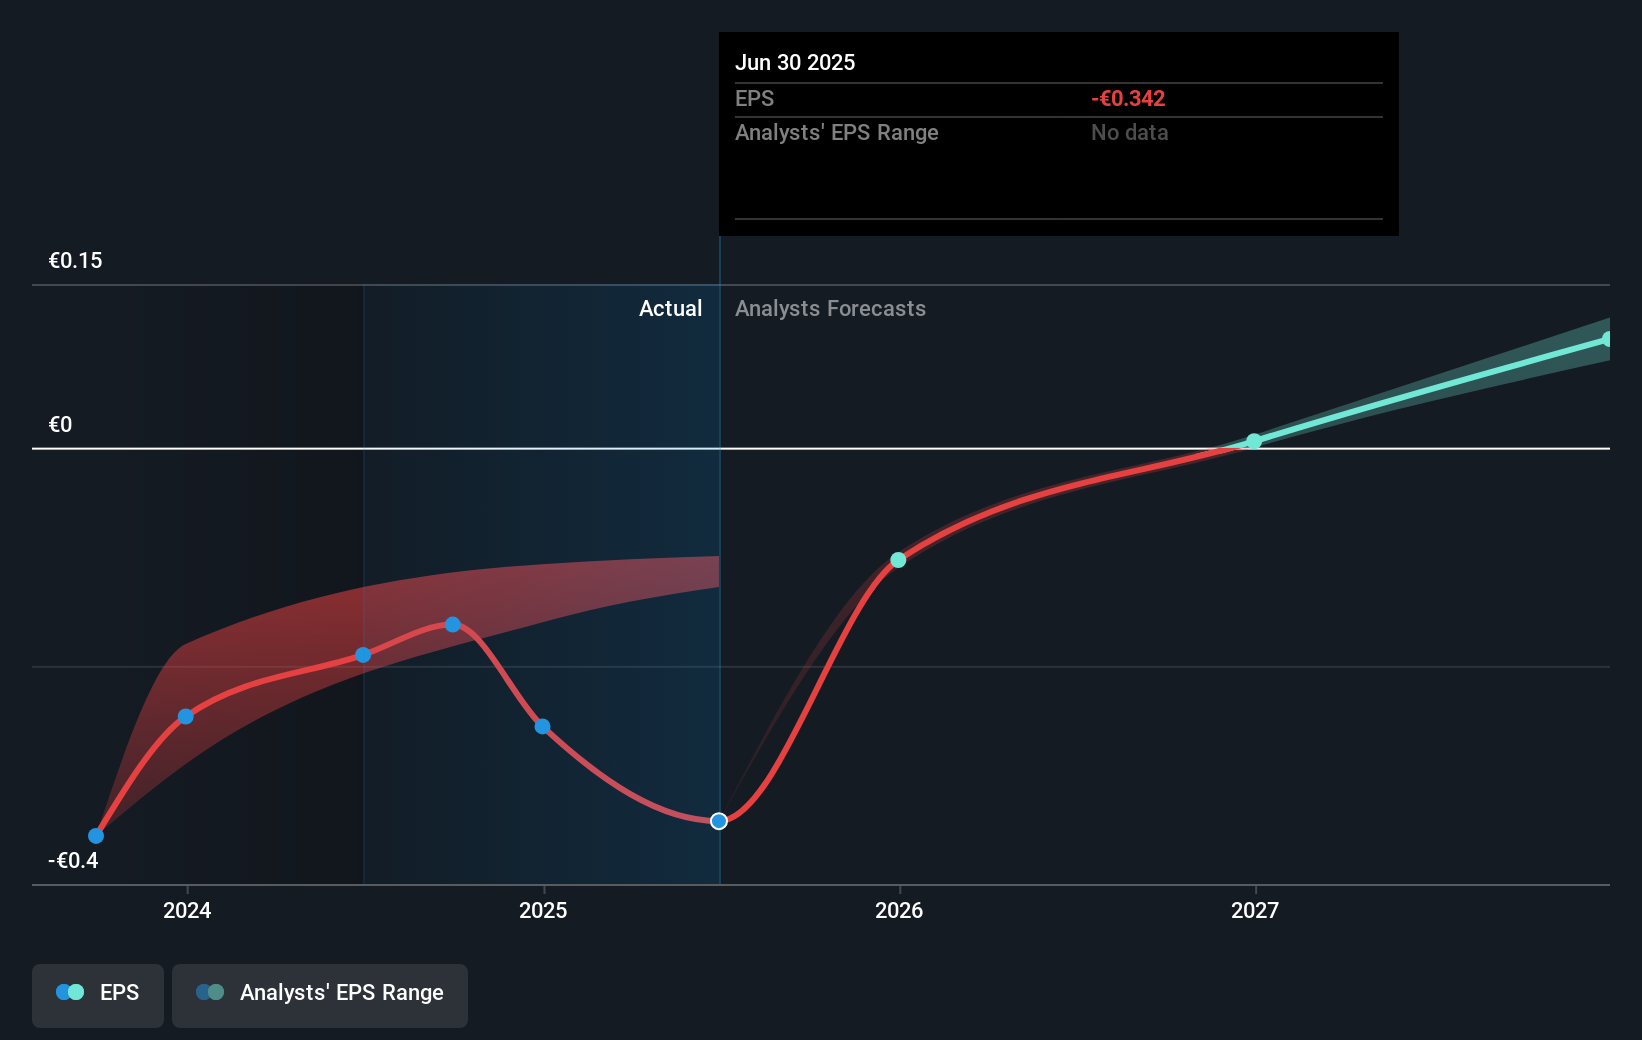Click the -€0.342 EPS value link
This screenshot has height=1040, width=1642.
point(1127,98)
